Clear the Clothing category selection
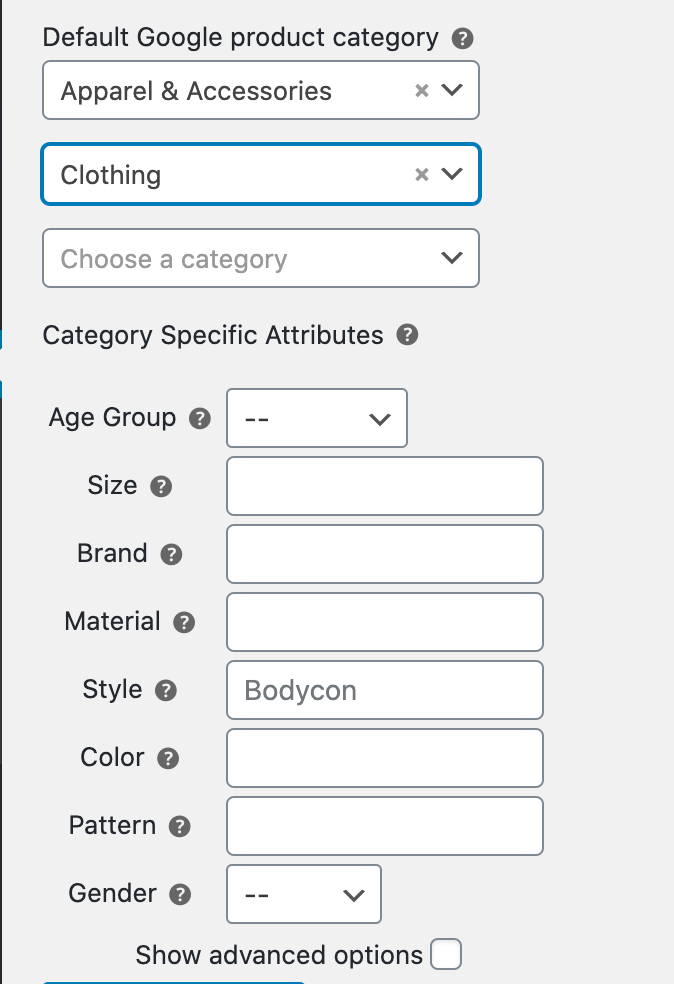Viewport: 674px width, 984px height. (422, 175)
